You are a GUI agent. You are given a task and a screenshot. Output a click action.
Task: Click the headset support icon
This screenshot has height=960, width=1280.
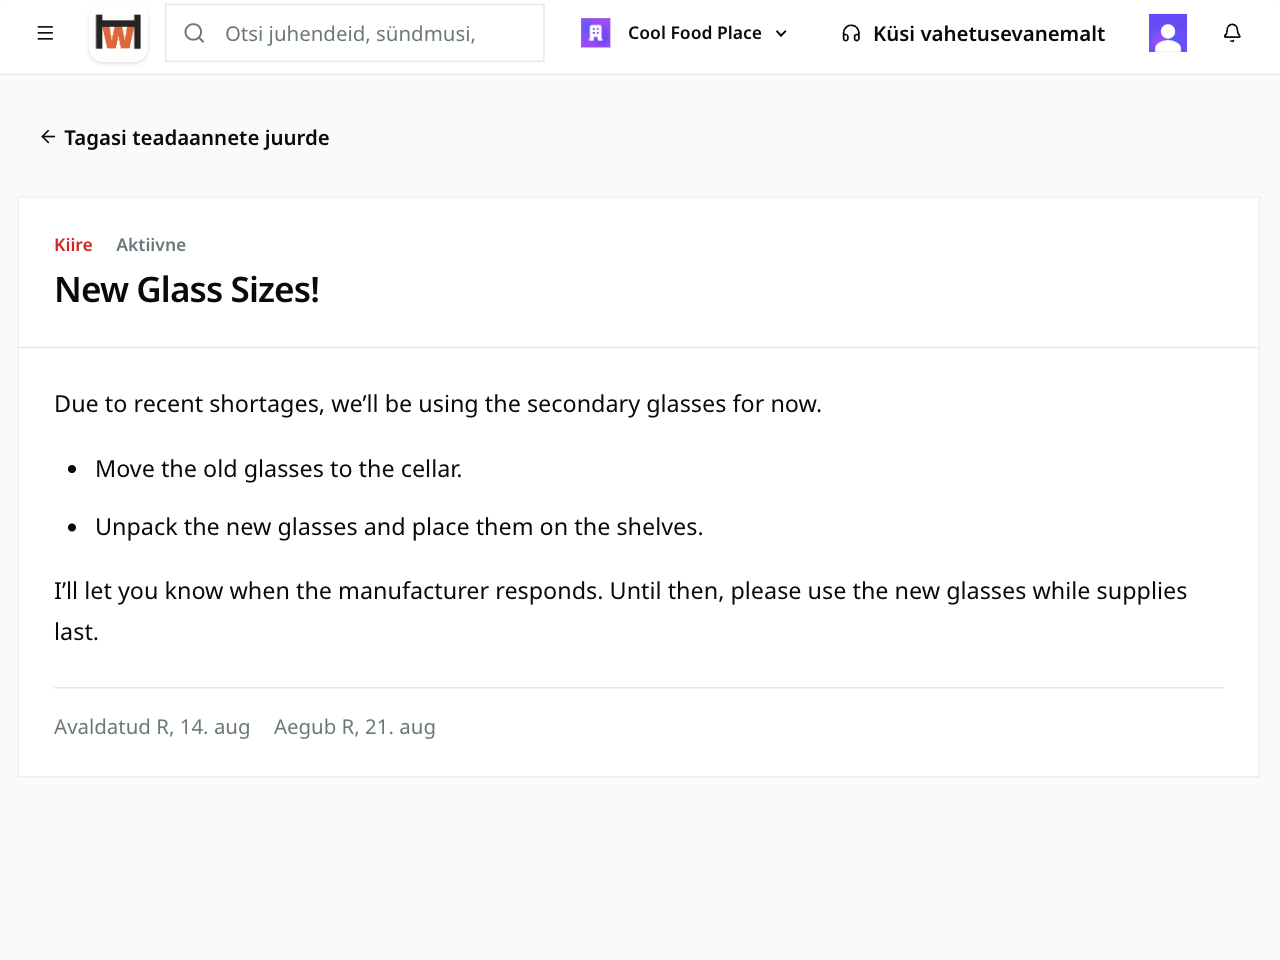[851, 33]
